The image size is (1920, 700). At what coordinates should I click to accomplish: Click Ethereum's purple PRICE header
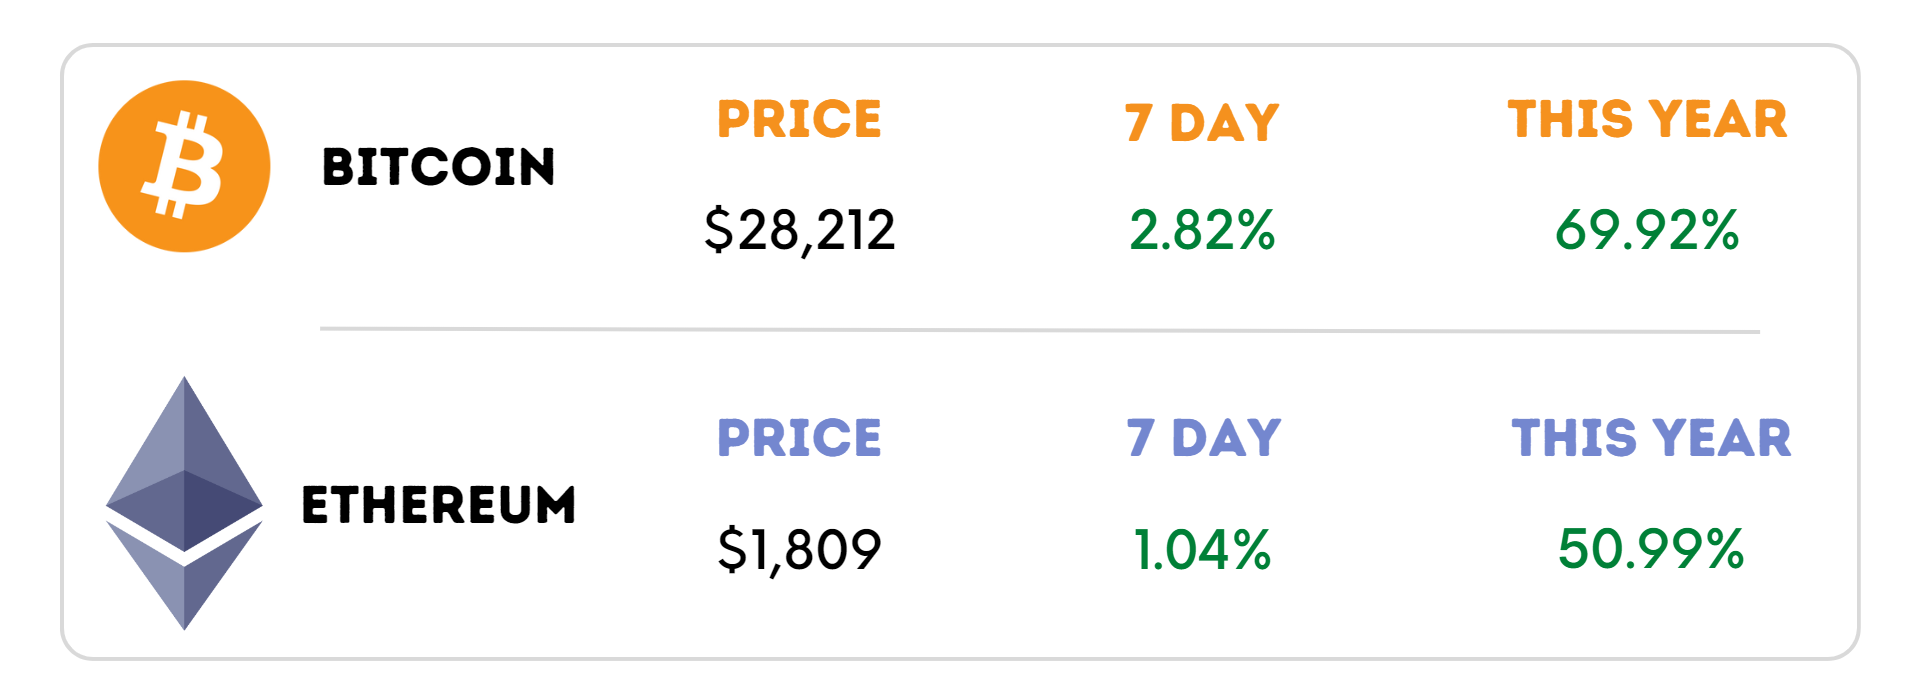[x=799, y=438]
